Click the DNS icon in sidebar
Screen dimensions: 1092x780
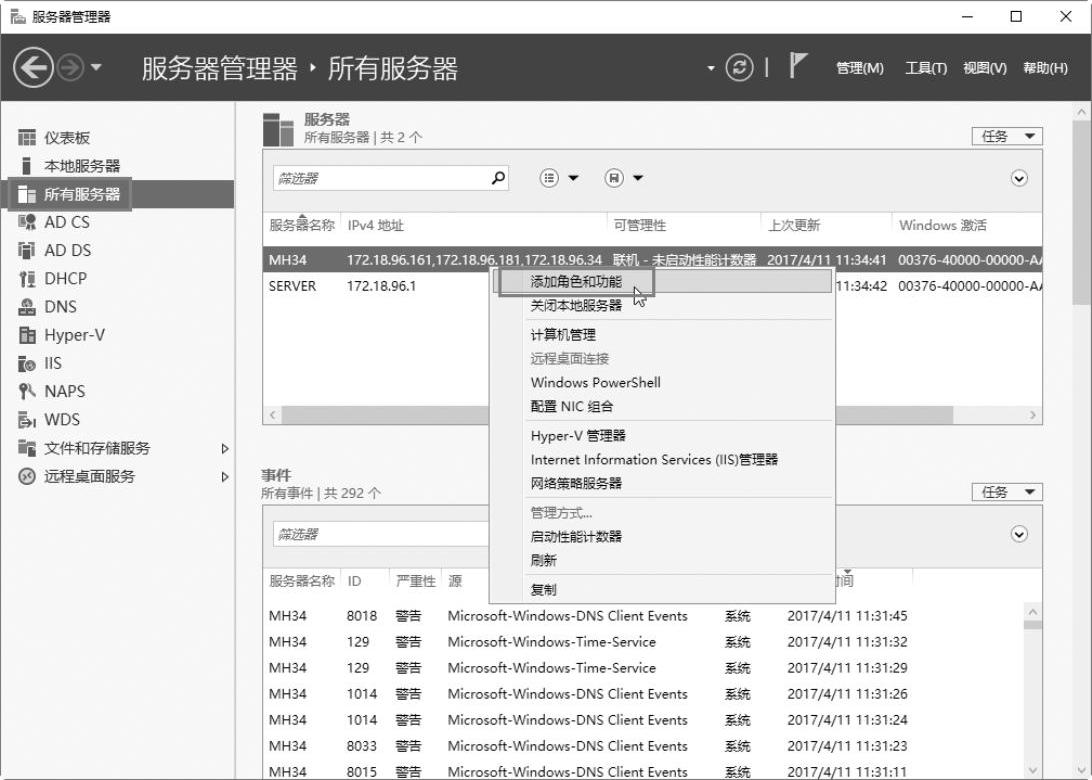click(x=27, y=307)
